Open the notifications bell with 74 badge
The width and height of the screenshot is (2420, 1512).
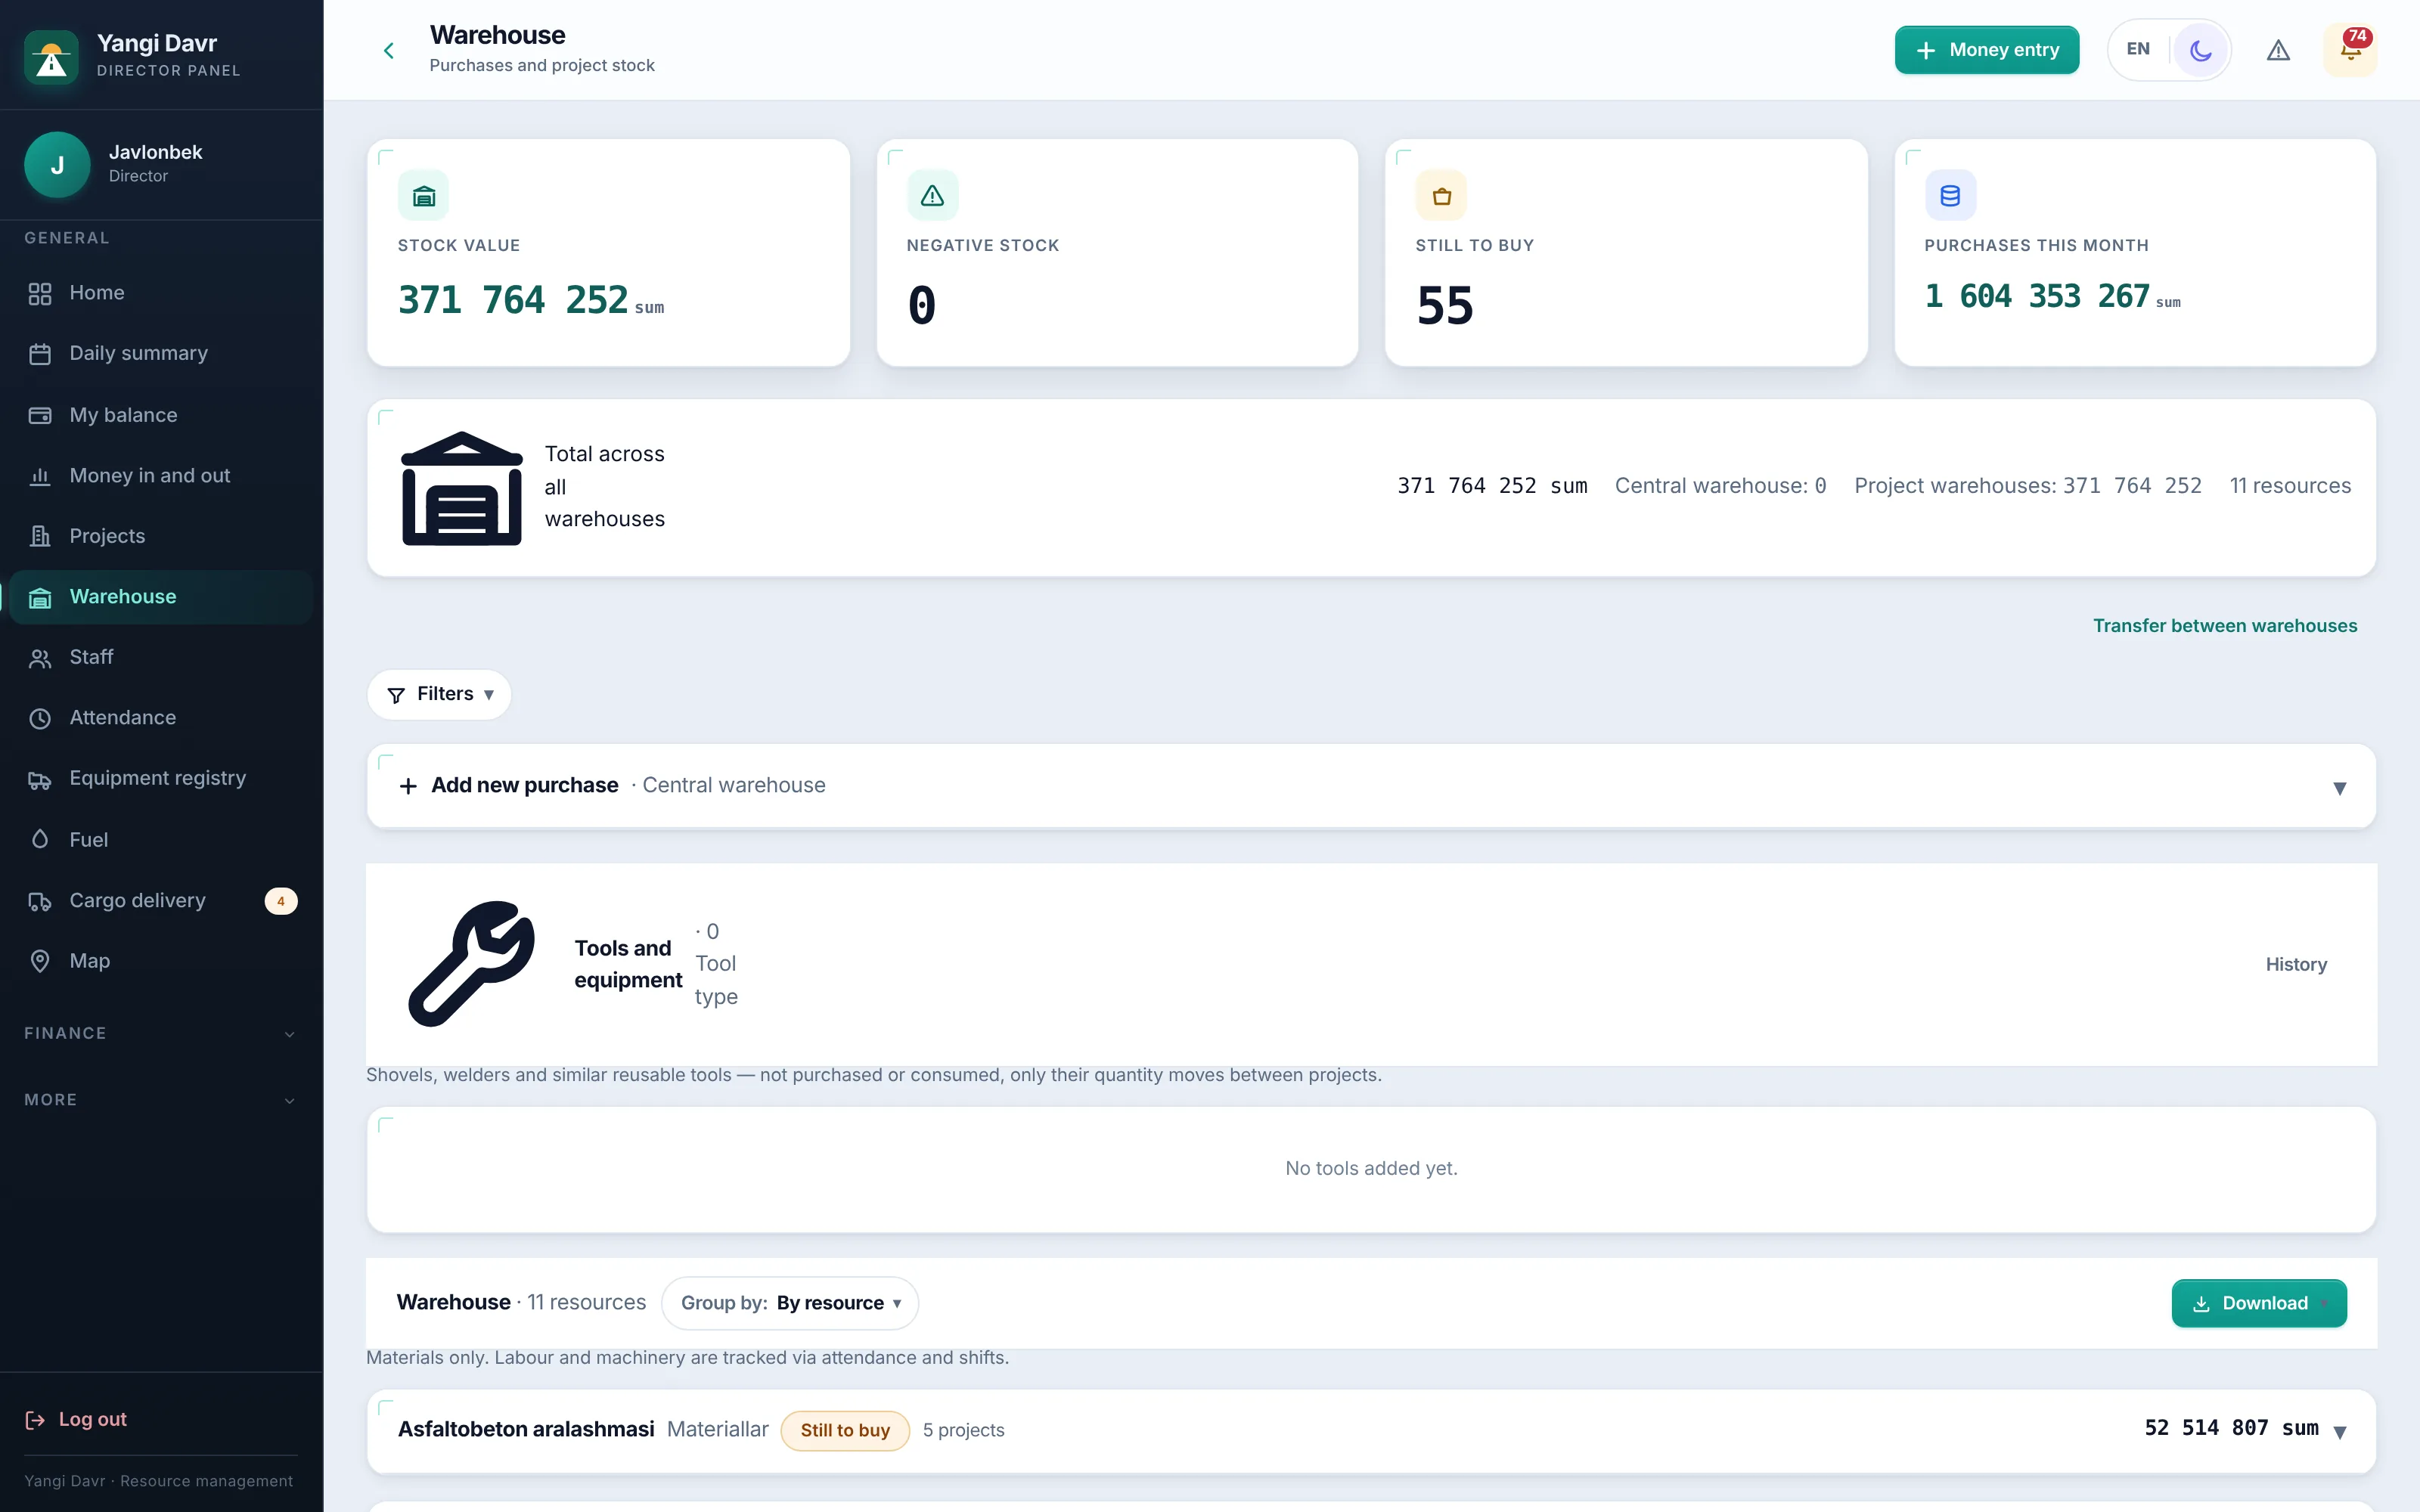pos(2350,50)
